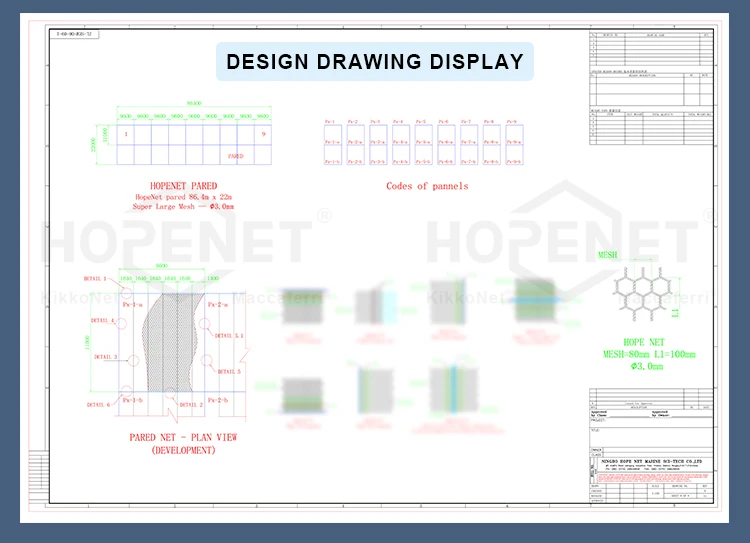Select the DETAIL 5 callout circle
Viewport: 750px width, 543px height.
(206, 361)
